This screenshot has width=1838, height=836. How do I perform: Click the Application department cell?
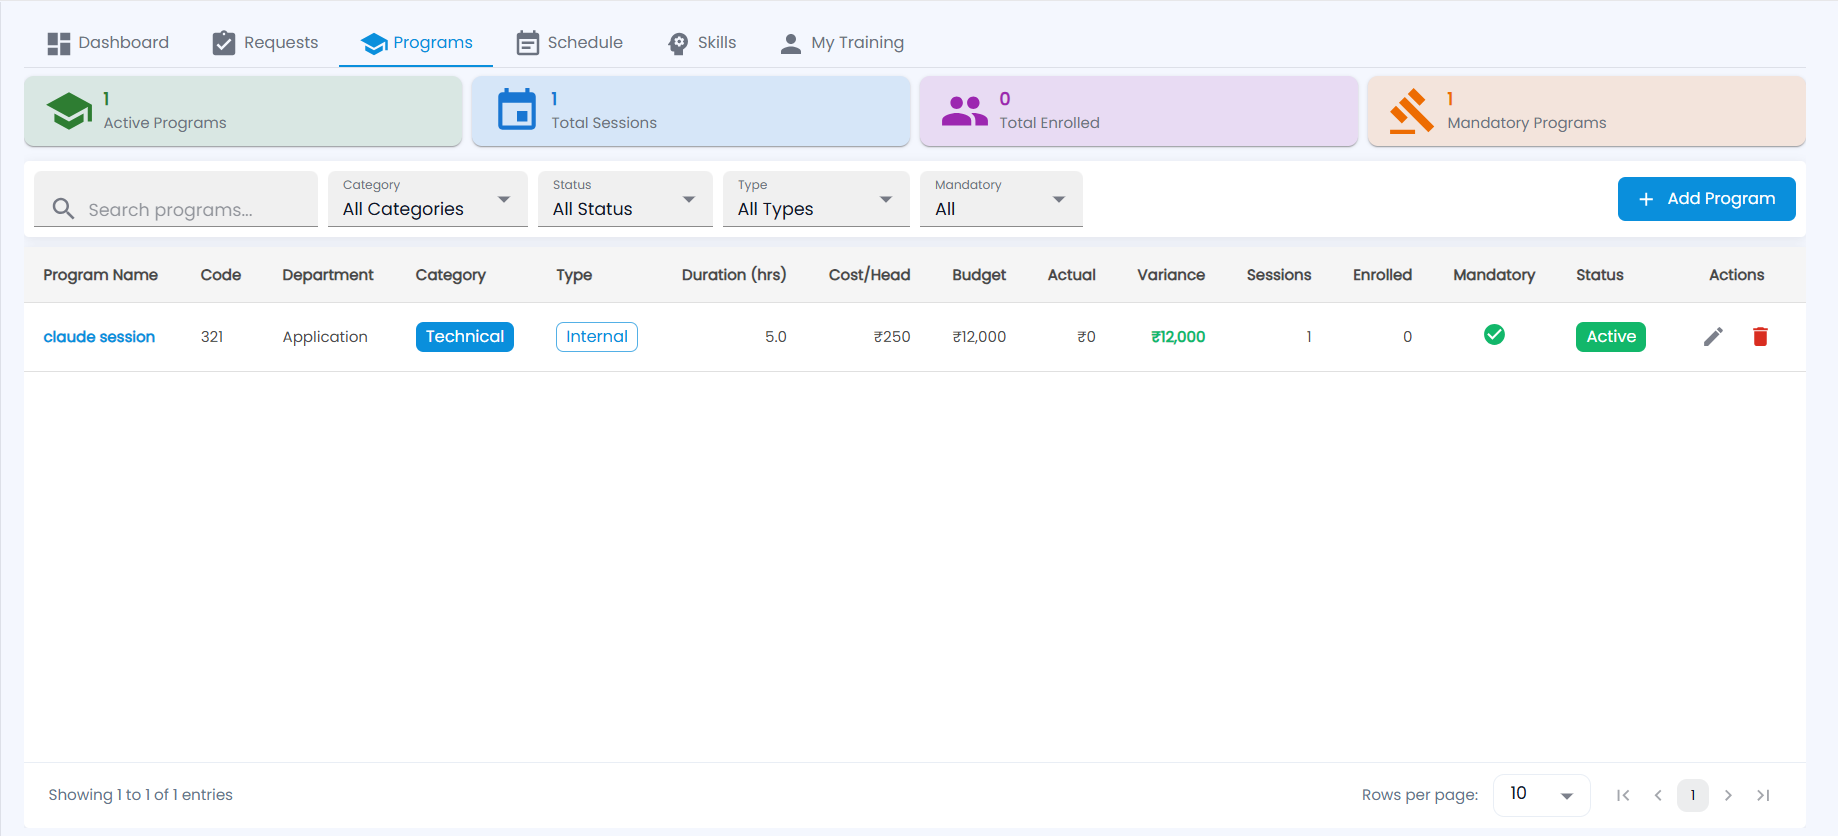point(325,337)
